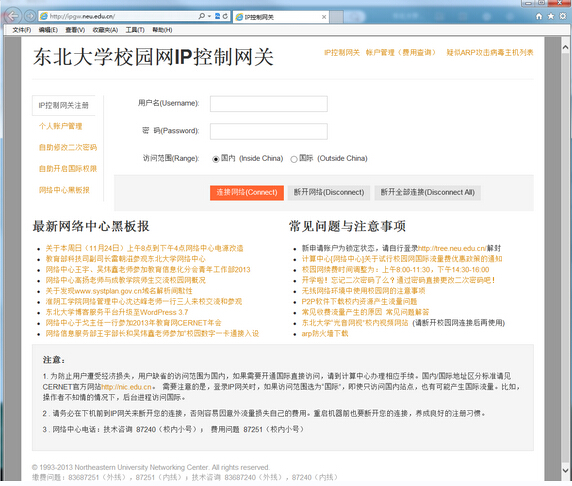Open news 教育部科技司副司长 visit link
Viewport: 572px width, 486px height.
click(x=125, y=259)
